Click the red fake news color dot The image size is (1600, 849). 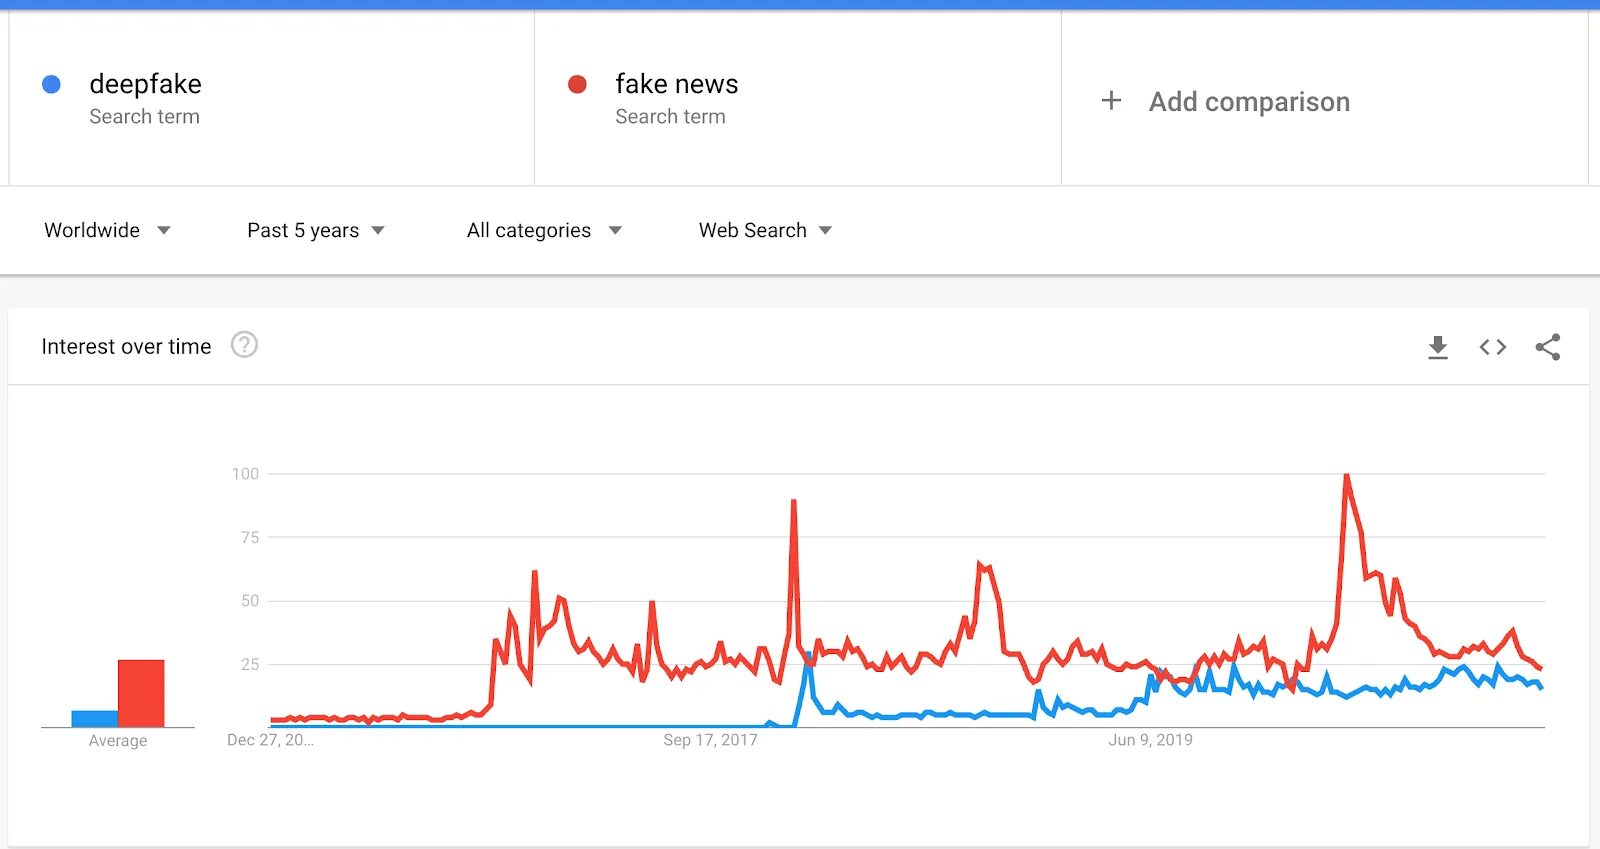tap(577, 84)
